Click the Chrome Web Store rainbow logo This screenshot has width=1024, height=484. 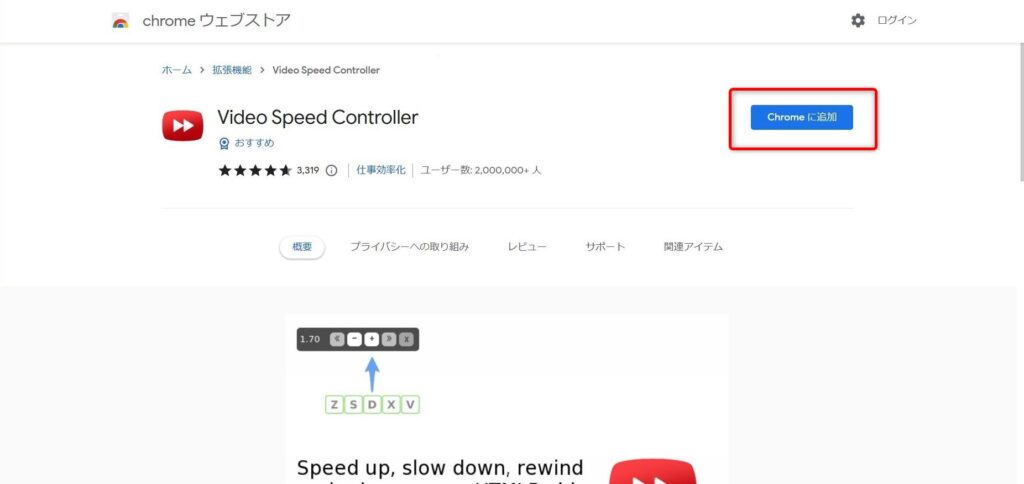point(120,21)
